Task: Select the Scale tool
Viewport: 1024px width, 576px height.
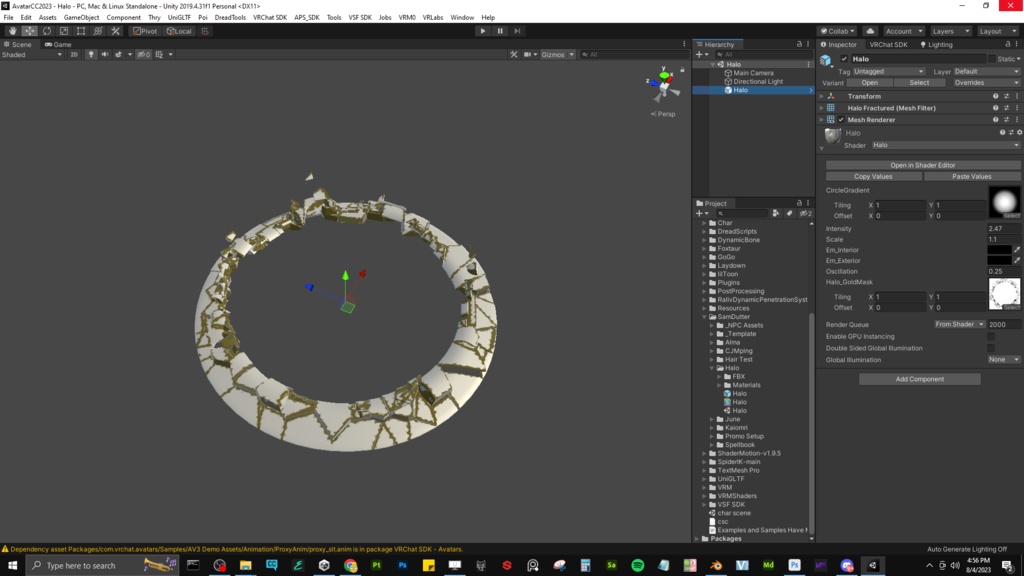Action: pos(63,31)
